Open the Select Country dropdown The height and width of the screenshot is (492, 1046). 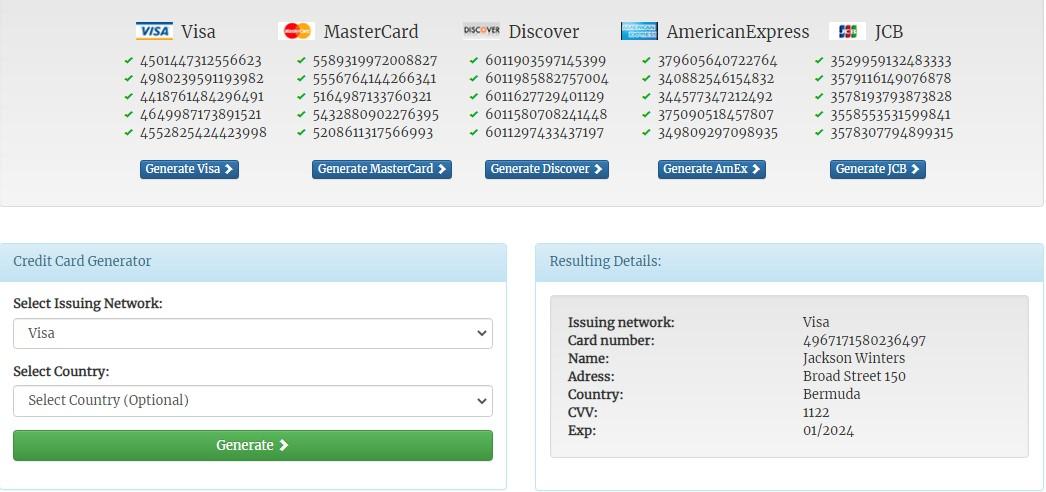click(253, 401)
